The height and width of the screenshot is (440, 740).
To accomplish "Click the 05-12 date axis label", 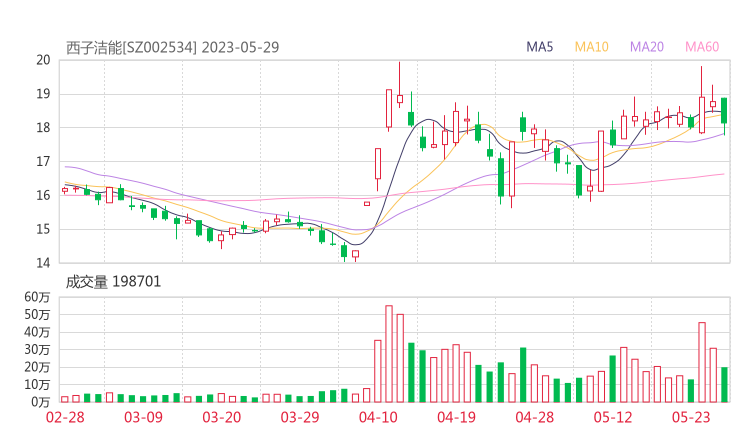I will (x=613, y=417).
